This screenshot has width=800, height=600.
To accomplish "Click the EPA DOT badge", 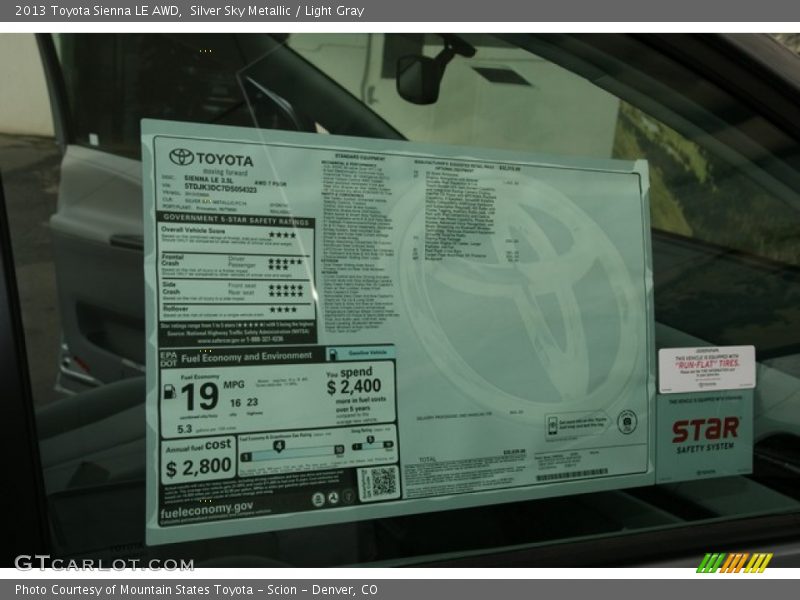I will point(167,357).
